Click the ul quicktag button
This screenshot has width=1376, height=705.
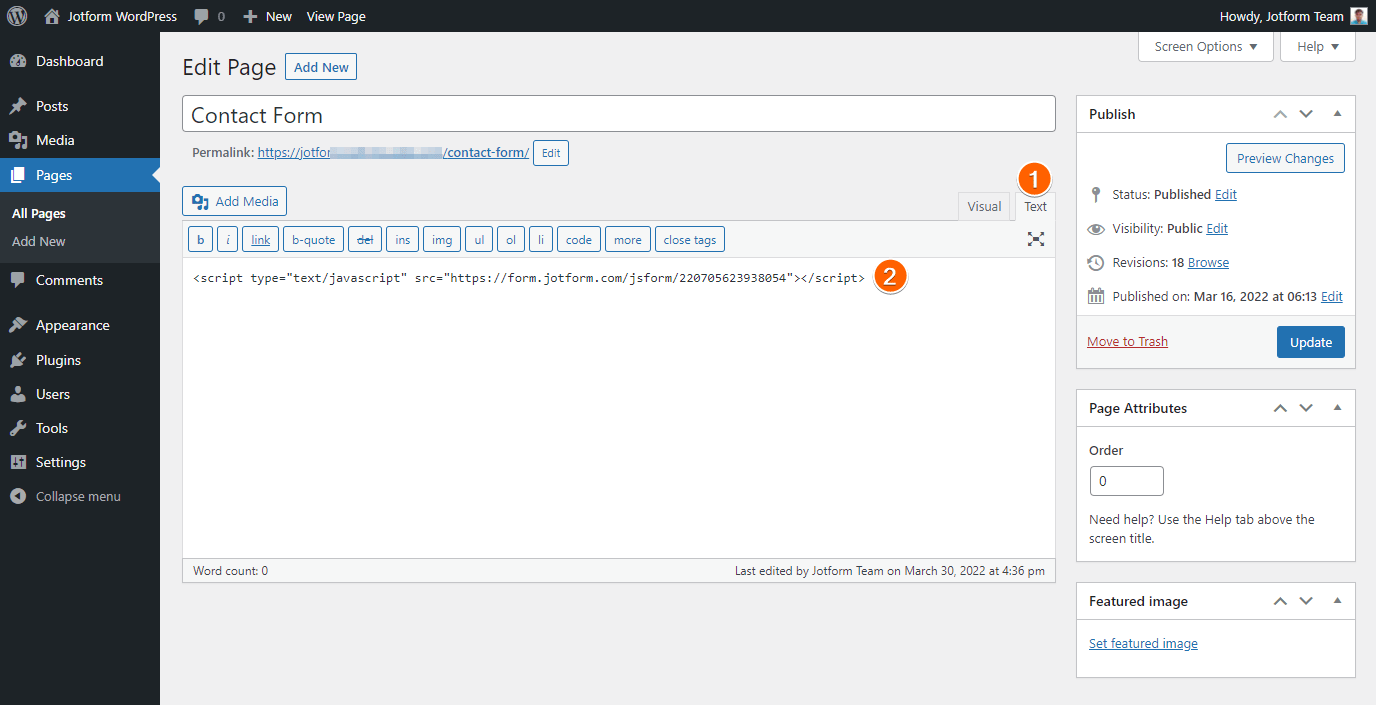[479, 240]
